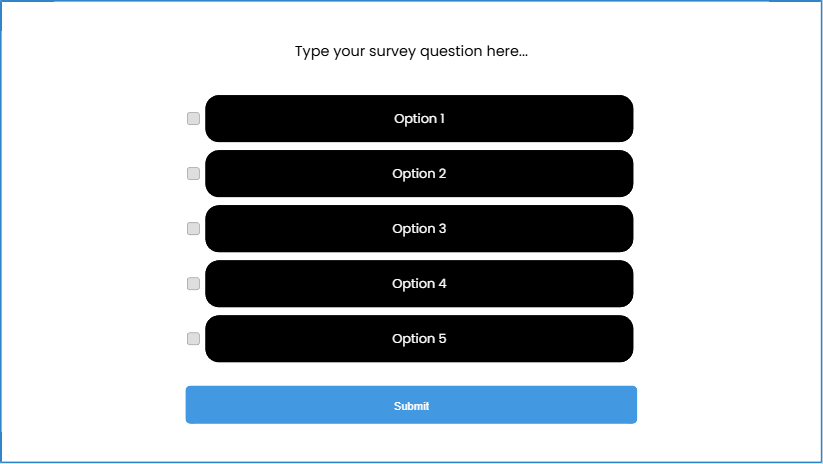Edit the 'Type your survey question here' heading

pos(411,51)
